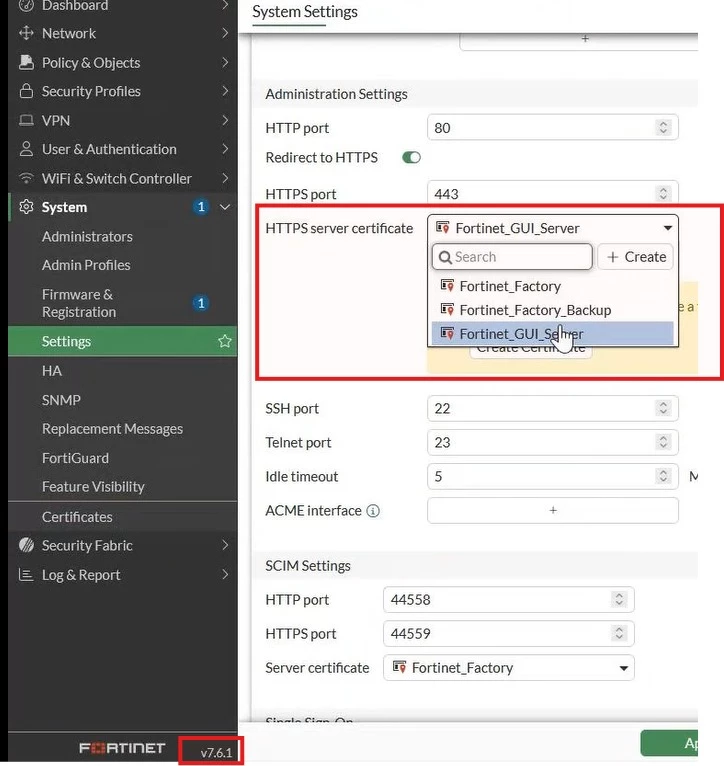Open the SNMP submenu item
724x766 pixels.
[x=61, y=400]
